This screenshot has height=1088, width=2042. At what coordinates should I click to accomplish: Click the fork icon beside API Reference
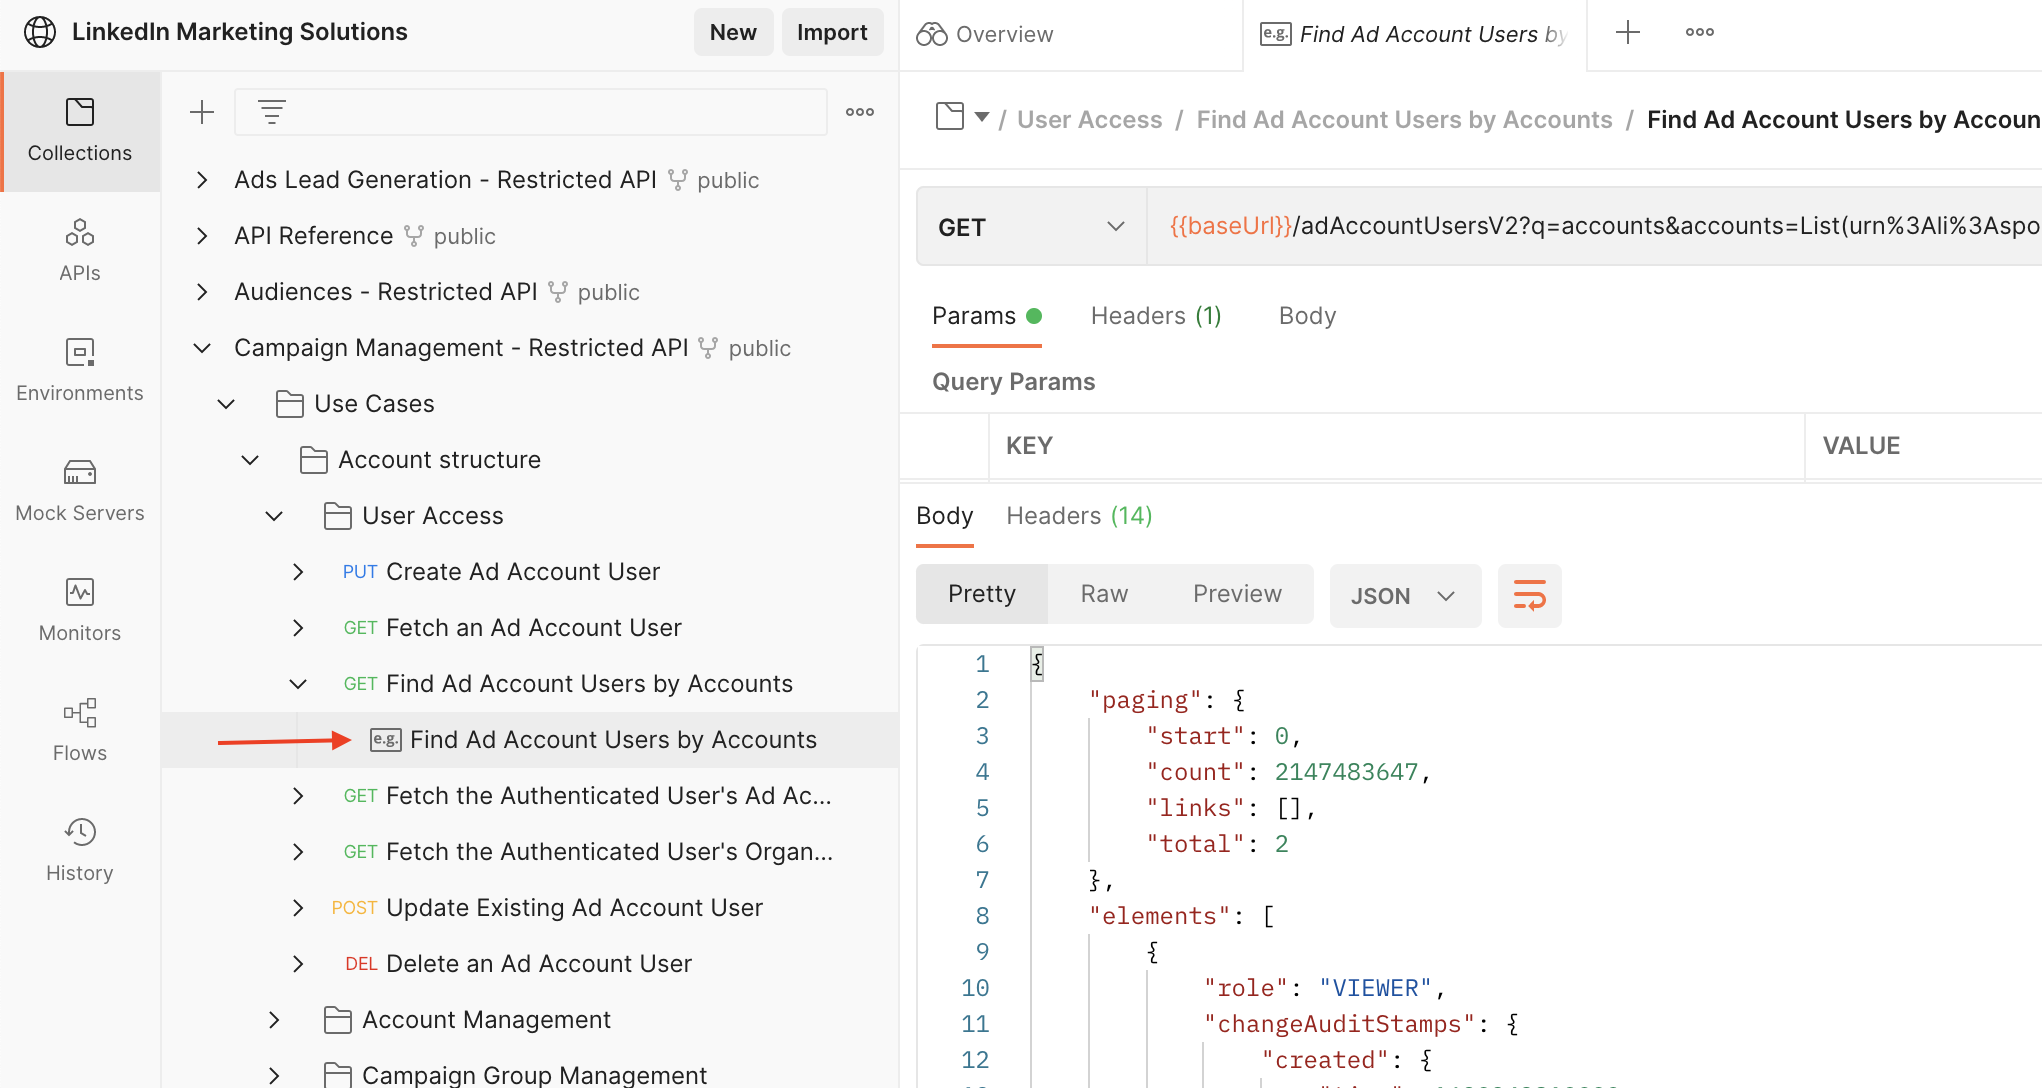[414, 236]
